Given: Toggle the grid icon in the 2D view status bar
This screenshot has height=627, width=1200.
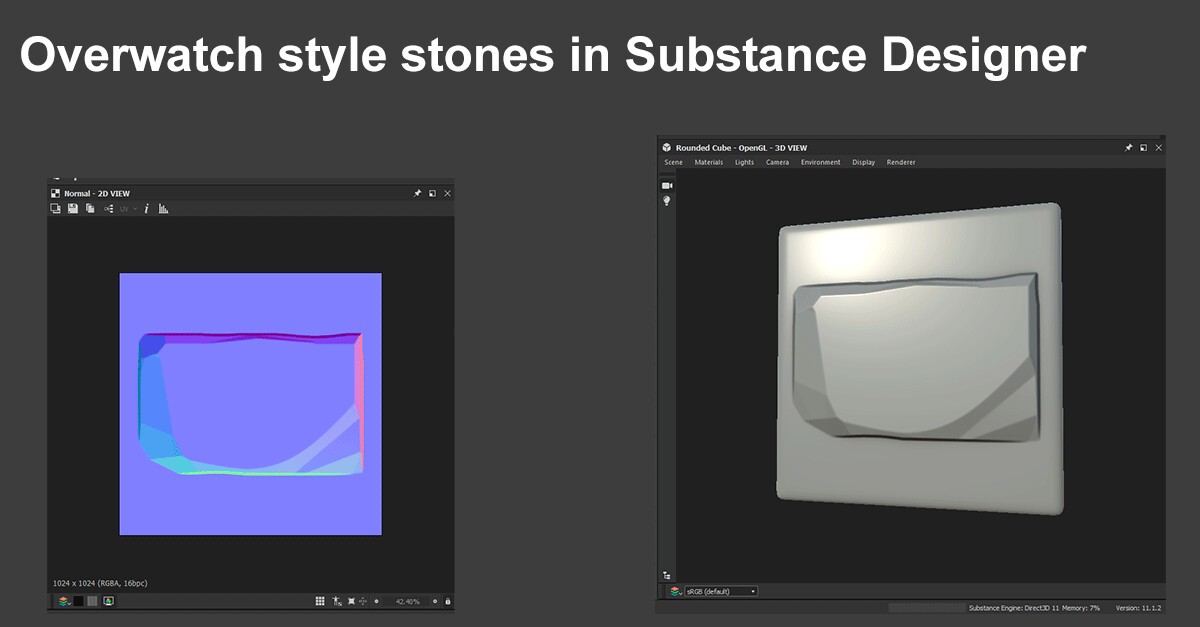Looking at the screenshot, I should (320, 601).
